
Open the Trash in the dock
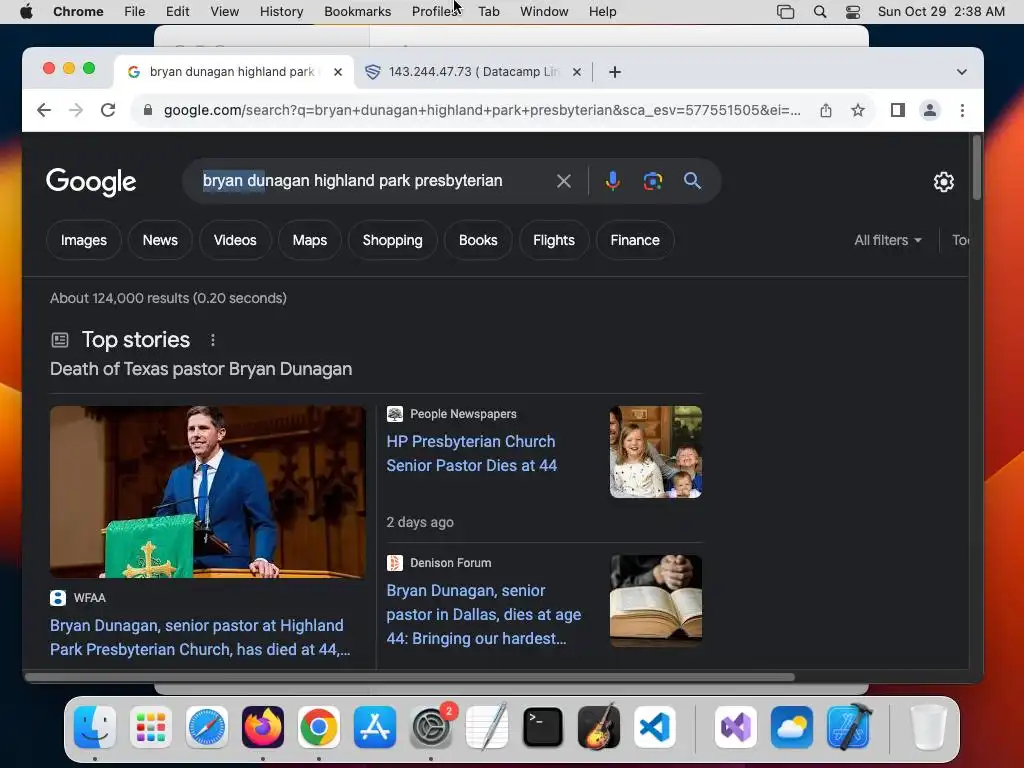[x=928, y=727]
